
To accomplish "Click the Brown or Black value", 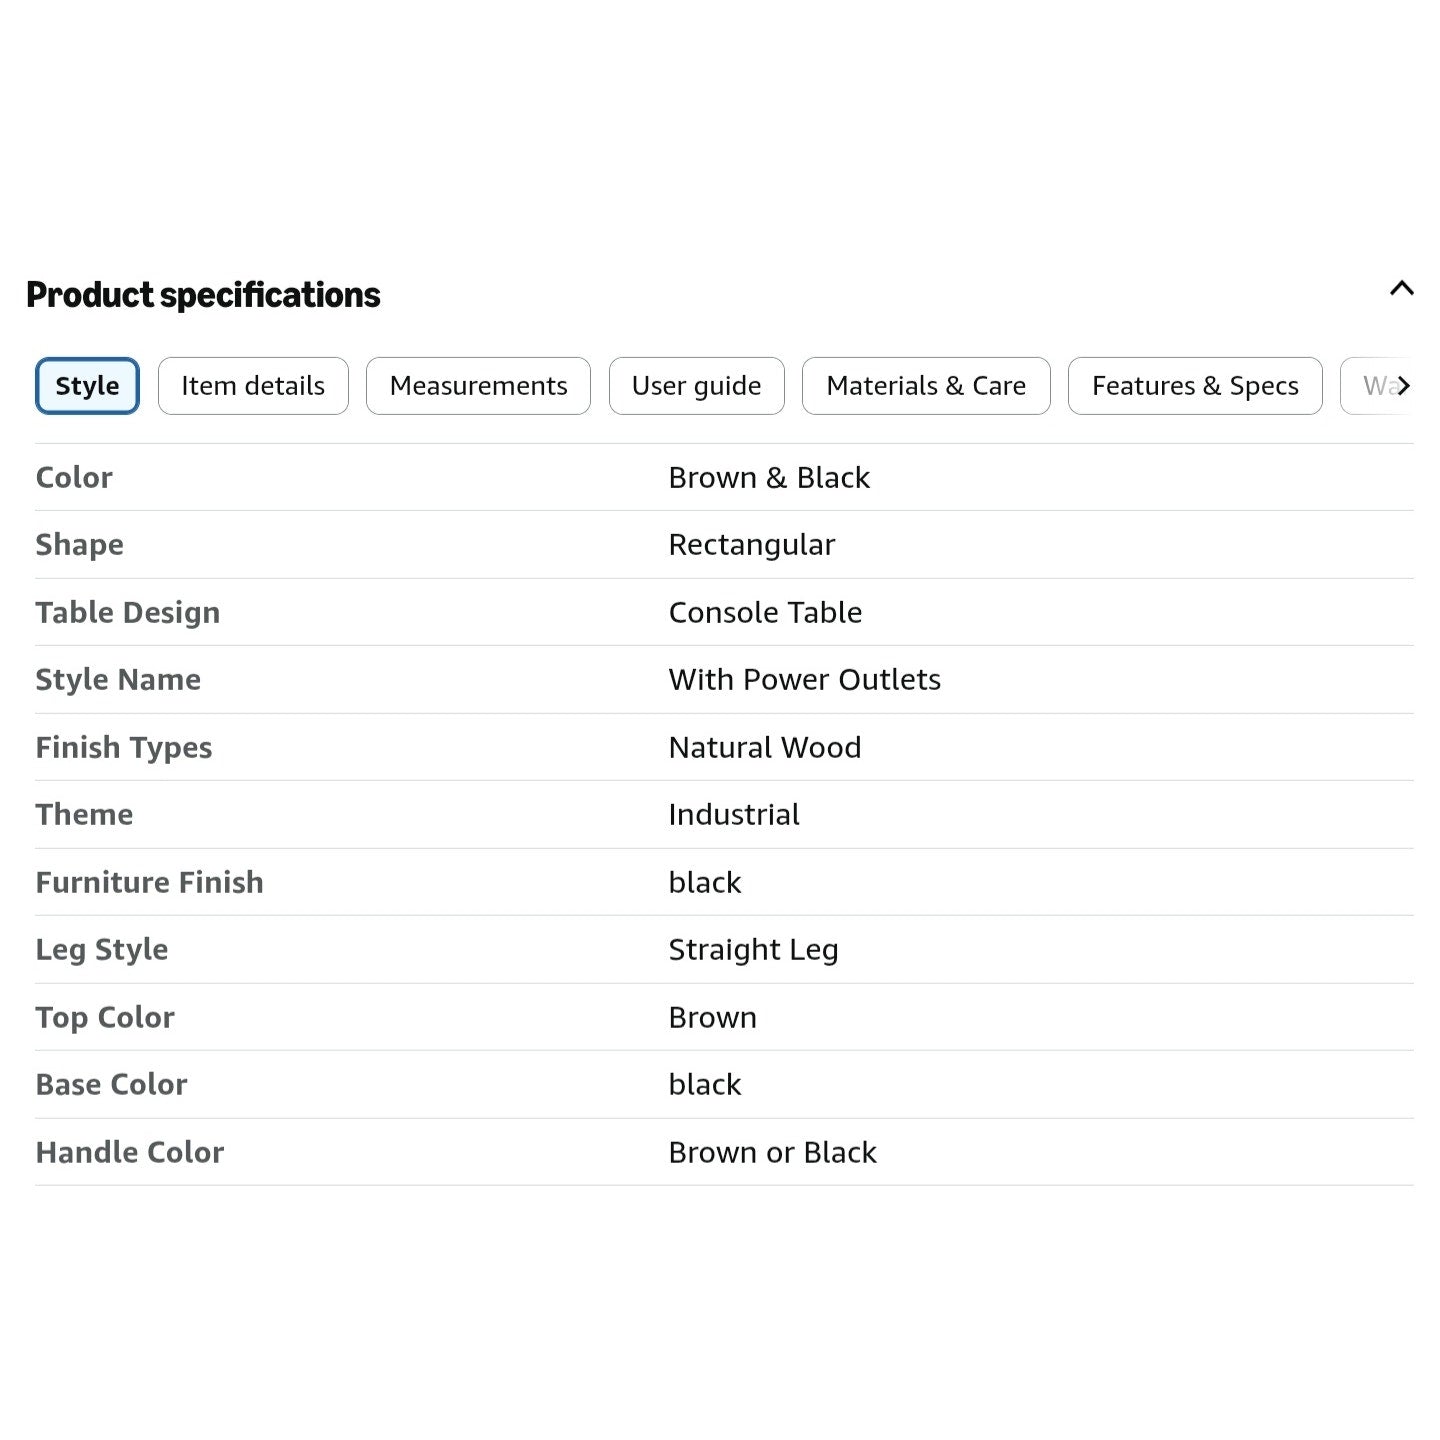I will (x=772, y=1152).
